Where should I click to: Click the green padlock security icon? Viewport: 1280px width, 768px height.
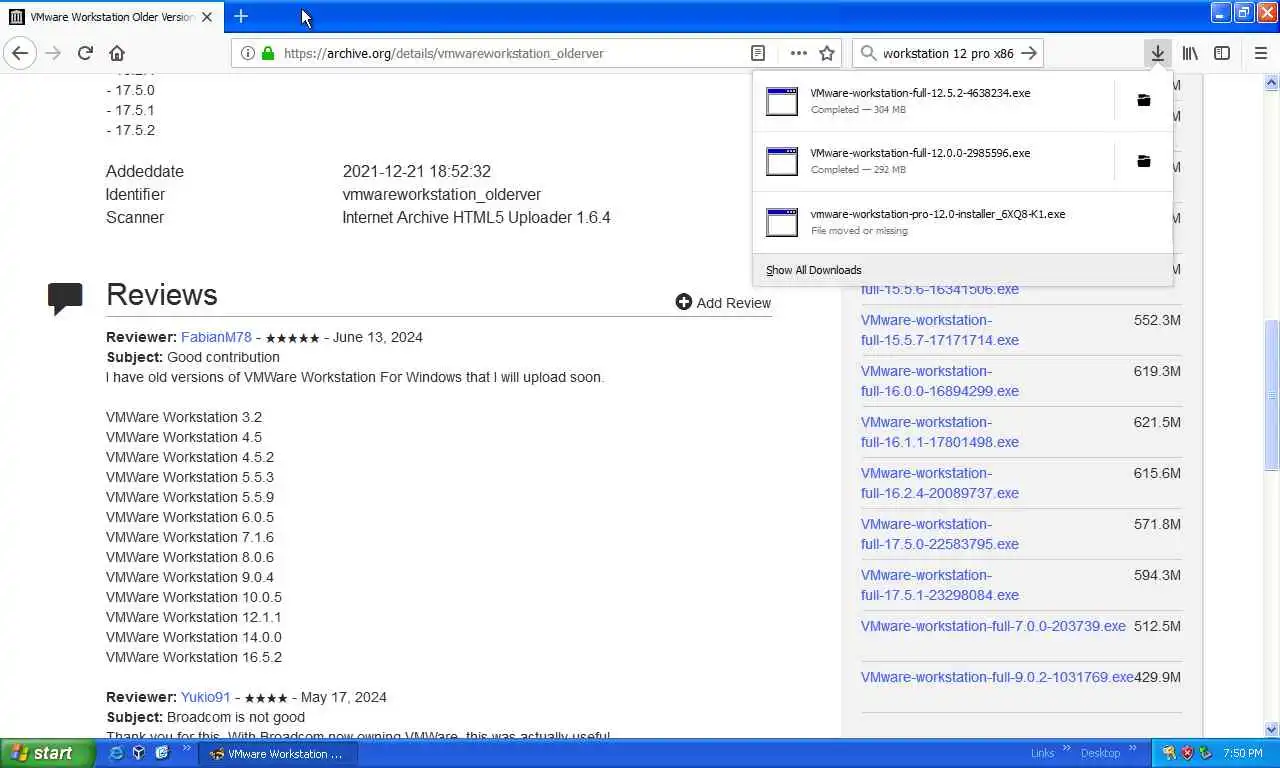click(x=267, y=53)
